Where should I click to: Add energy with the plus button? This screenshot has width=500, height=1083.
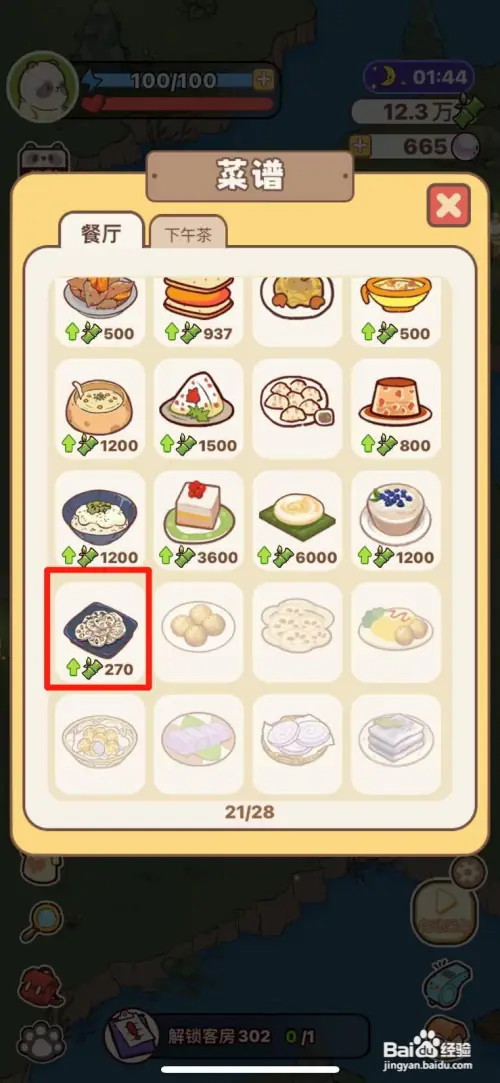(263, 81)
